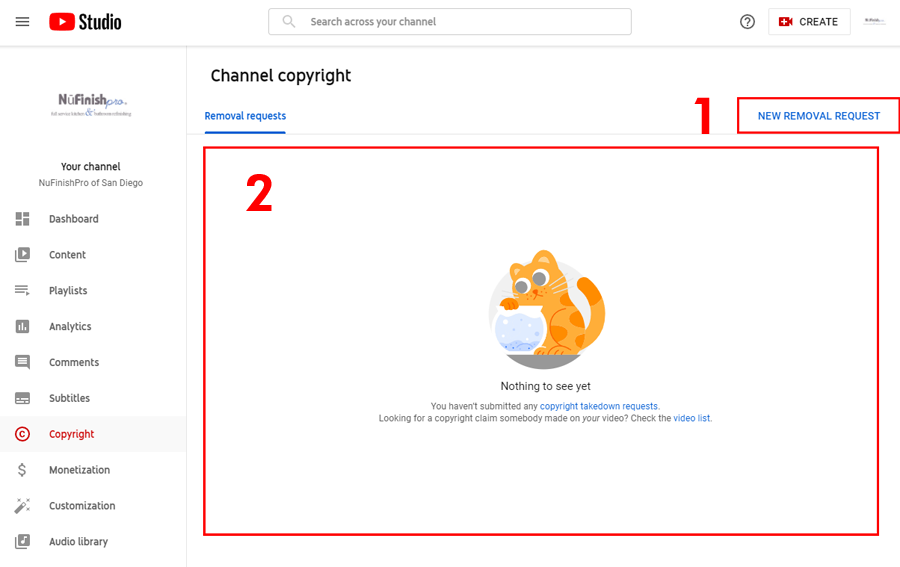Click the help question mark icon
This screenshot has width=900, height=567.
[x=747, y=22]
